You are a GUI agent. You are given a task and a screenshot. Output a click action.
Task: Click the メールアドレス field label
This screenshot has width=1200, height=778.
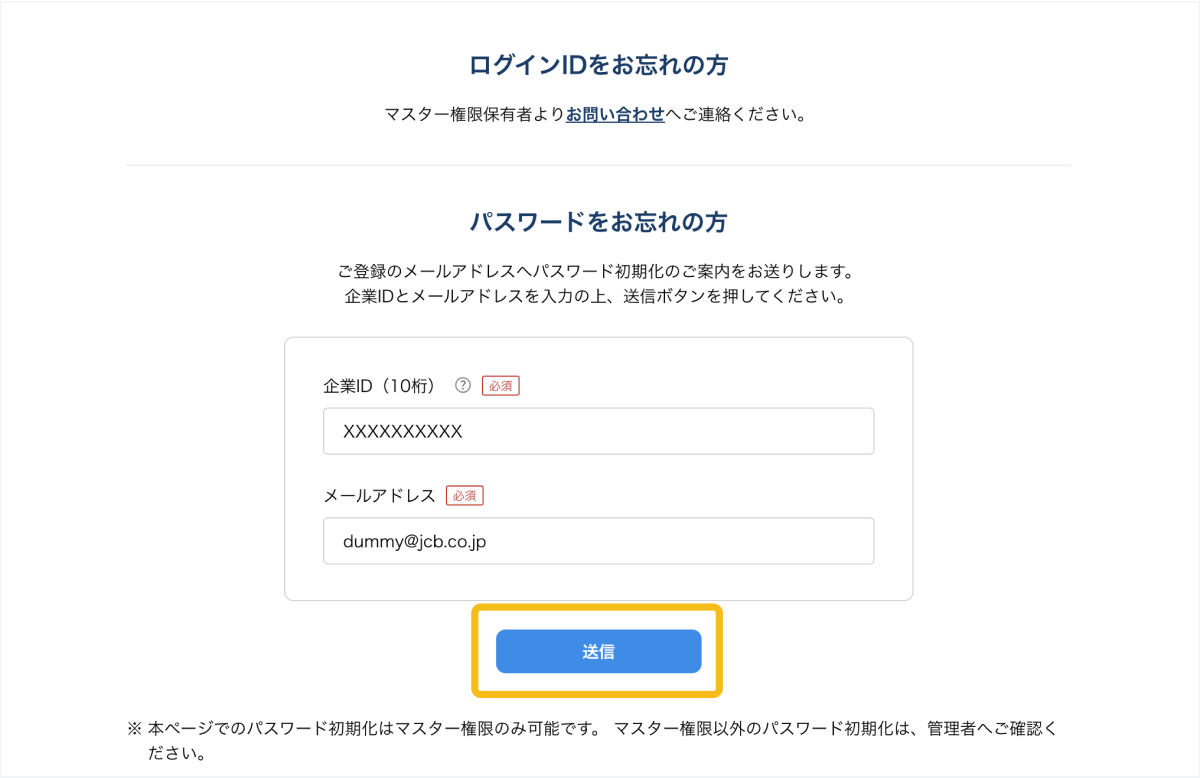379,495
